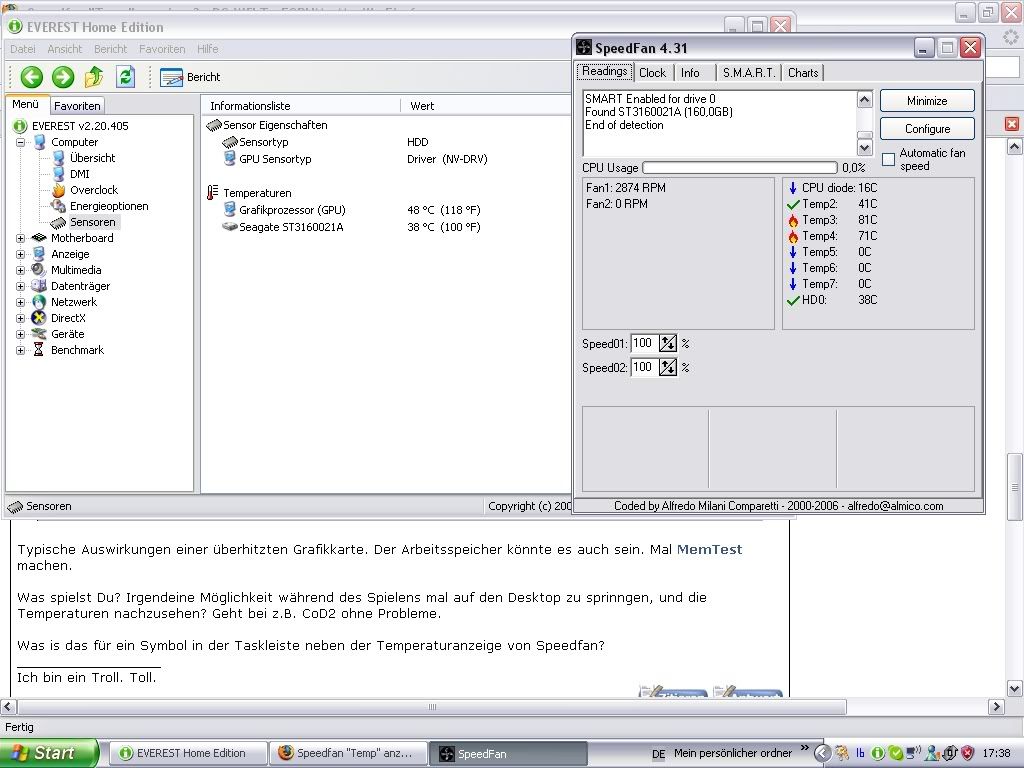Select Übersicht in the EVEREST tree

[x=92, y=158]
